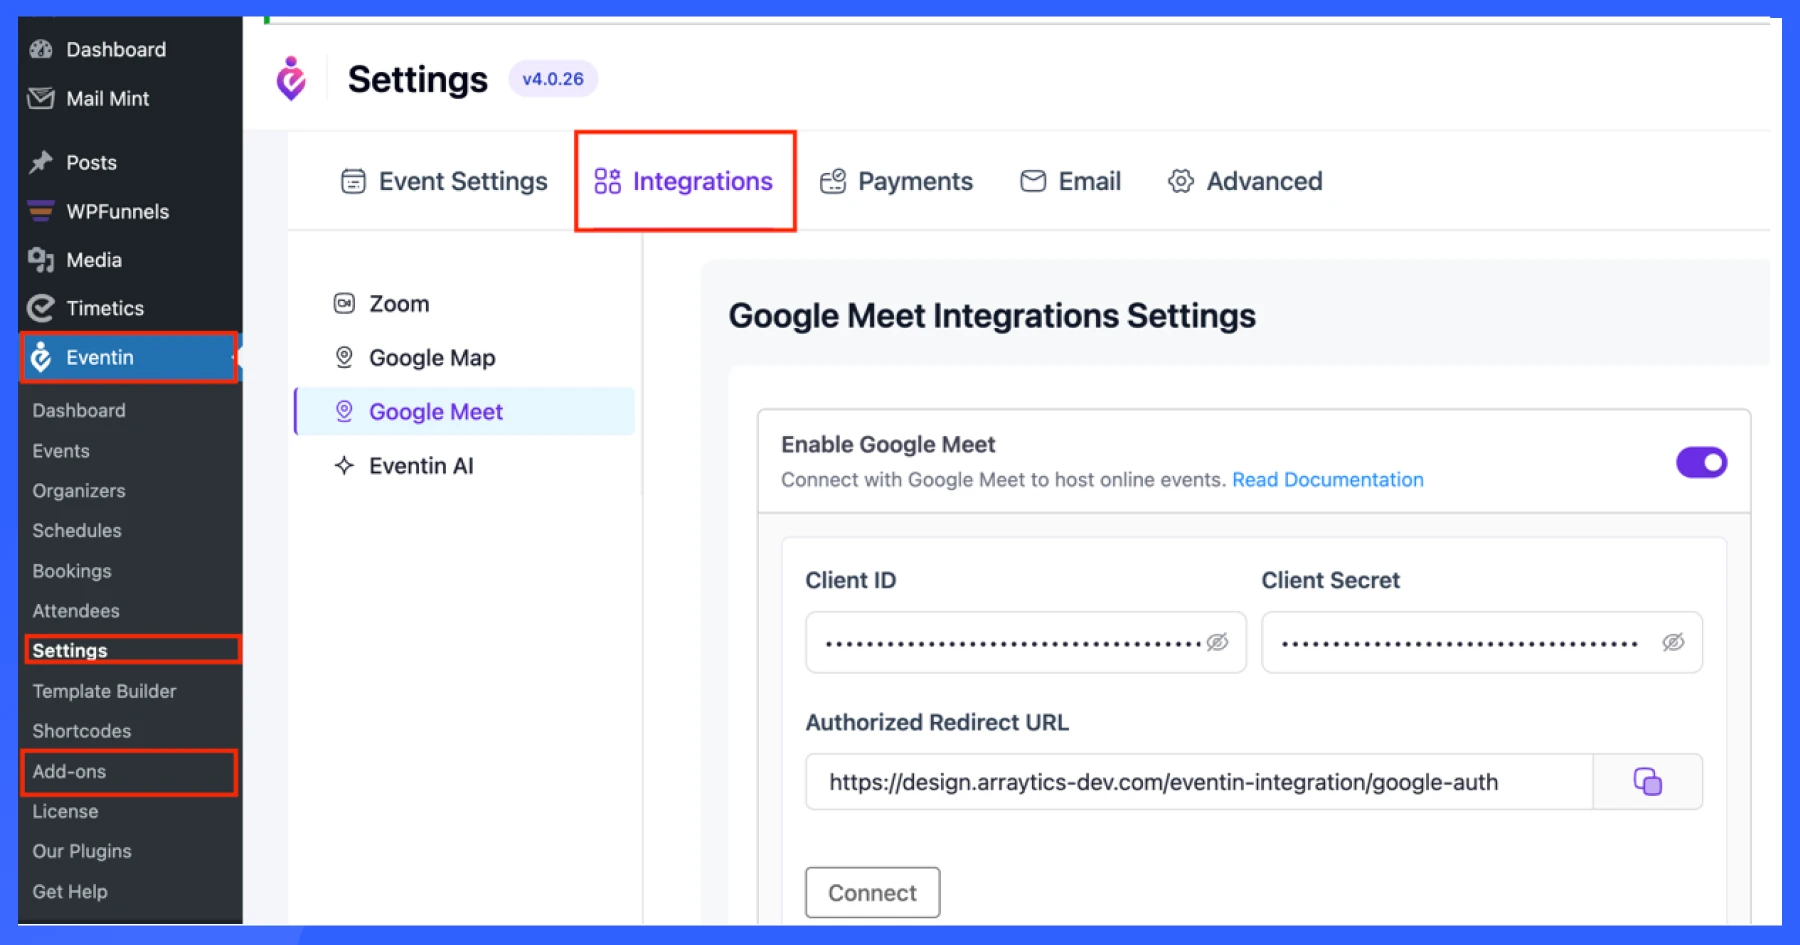1800x945 pixels.
Task: Open the Schedules submenu item
Action: pyautogui.click(x=77, y=531)
